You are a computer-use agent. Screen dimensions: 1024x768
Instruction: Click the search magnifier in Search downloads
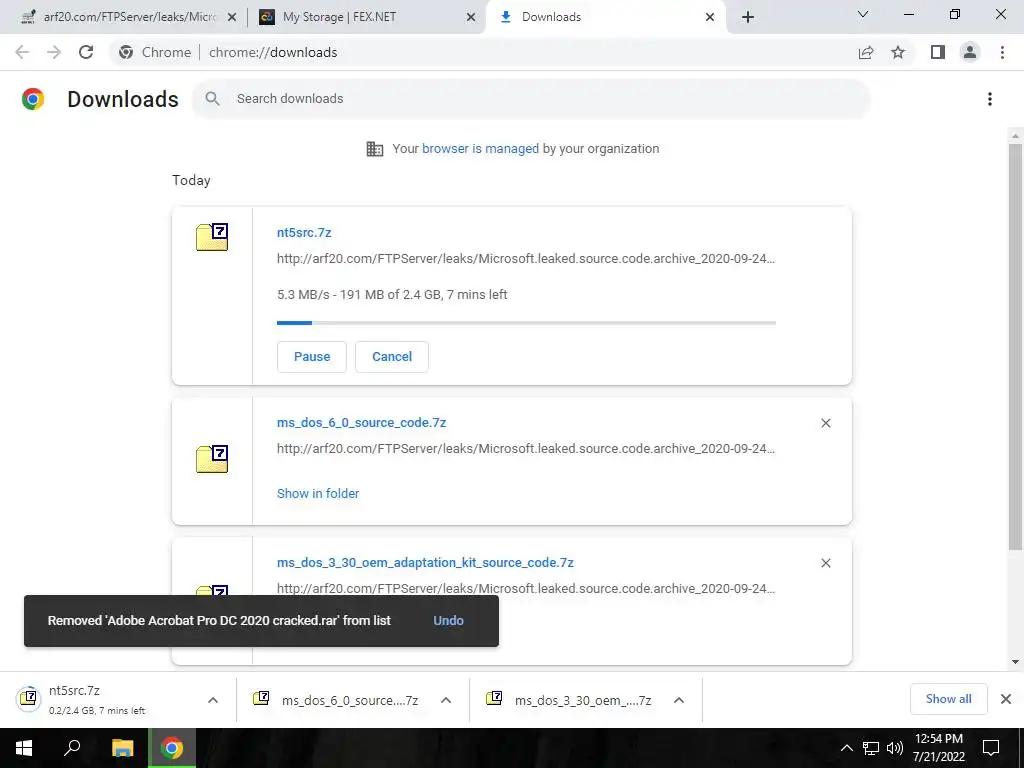[212, 99]
